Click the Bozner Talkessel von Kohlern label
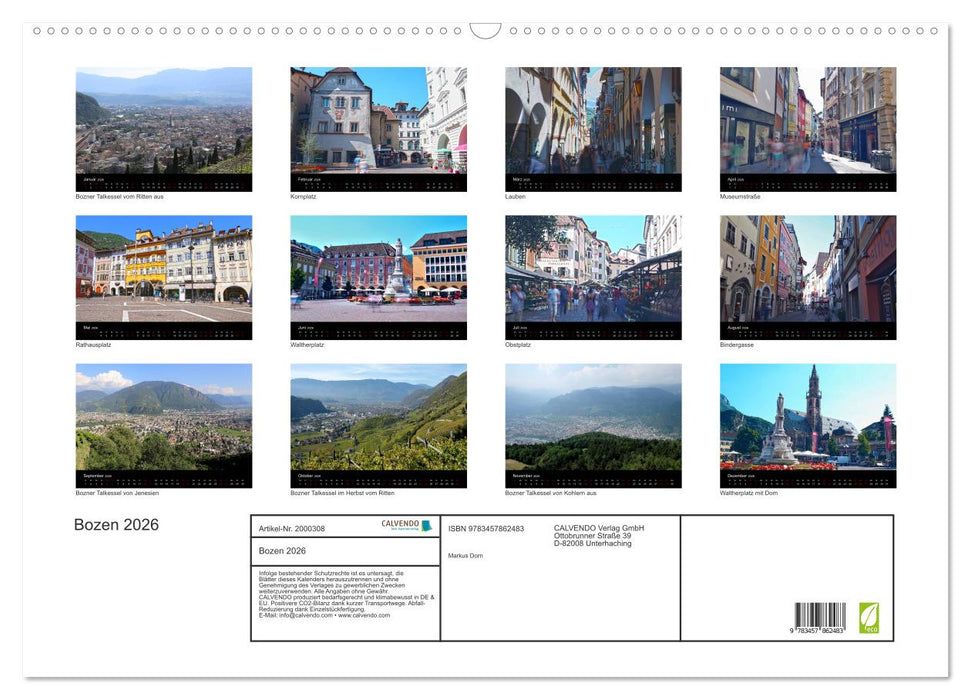 pos(551,492)
